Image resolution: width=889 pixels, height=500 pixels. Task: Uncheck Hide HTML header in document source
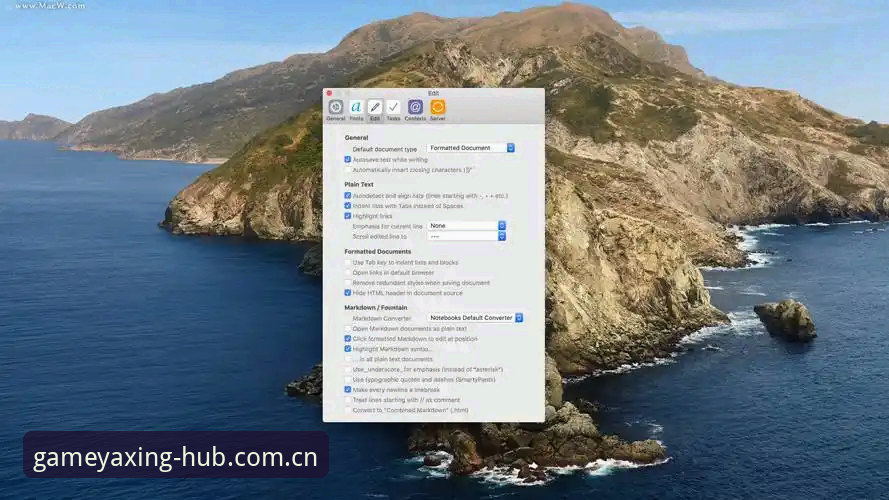pos(348,293)
